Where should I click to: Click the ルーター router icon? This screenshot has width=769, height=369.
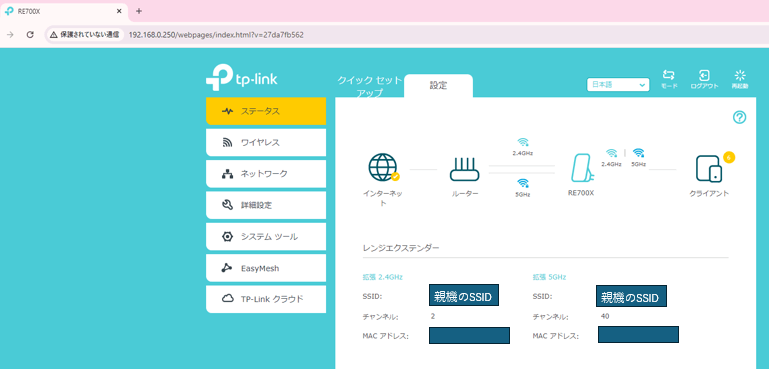pyautogui.click(x=464, y=169)
